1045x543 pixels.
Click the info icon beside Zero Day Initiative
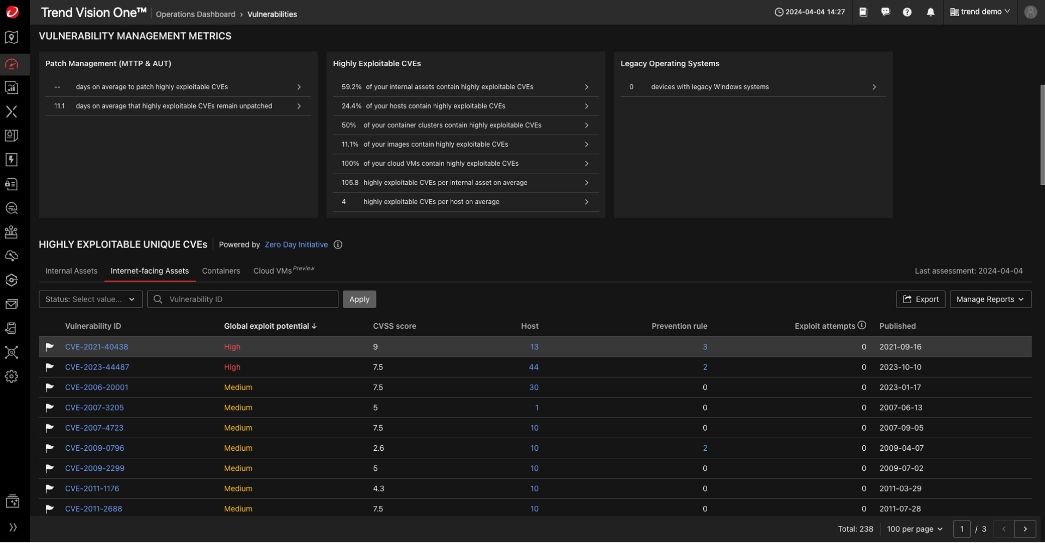[338, 245]
